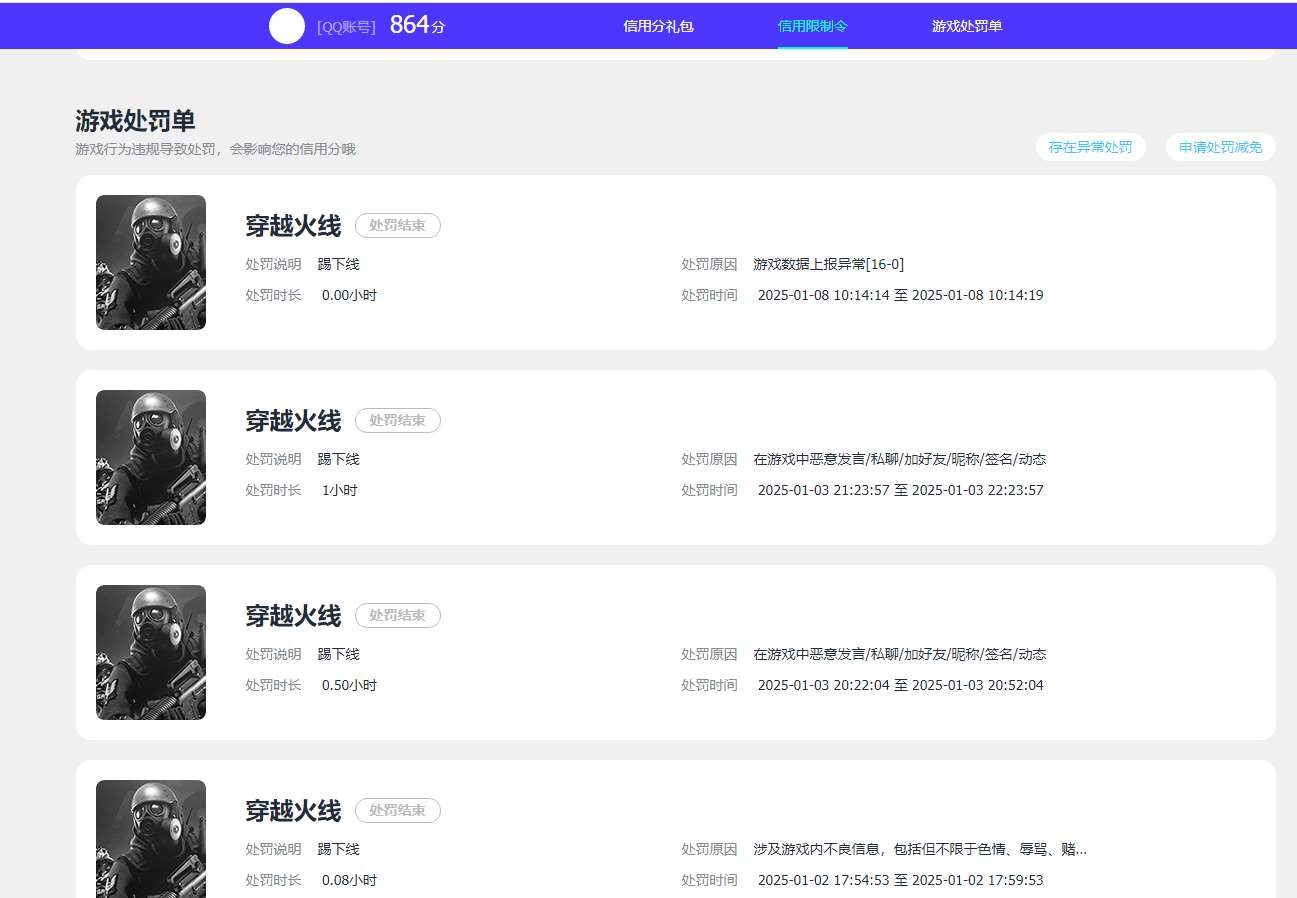Click the 处罚结束 badge on the first card

coord(397,225)
